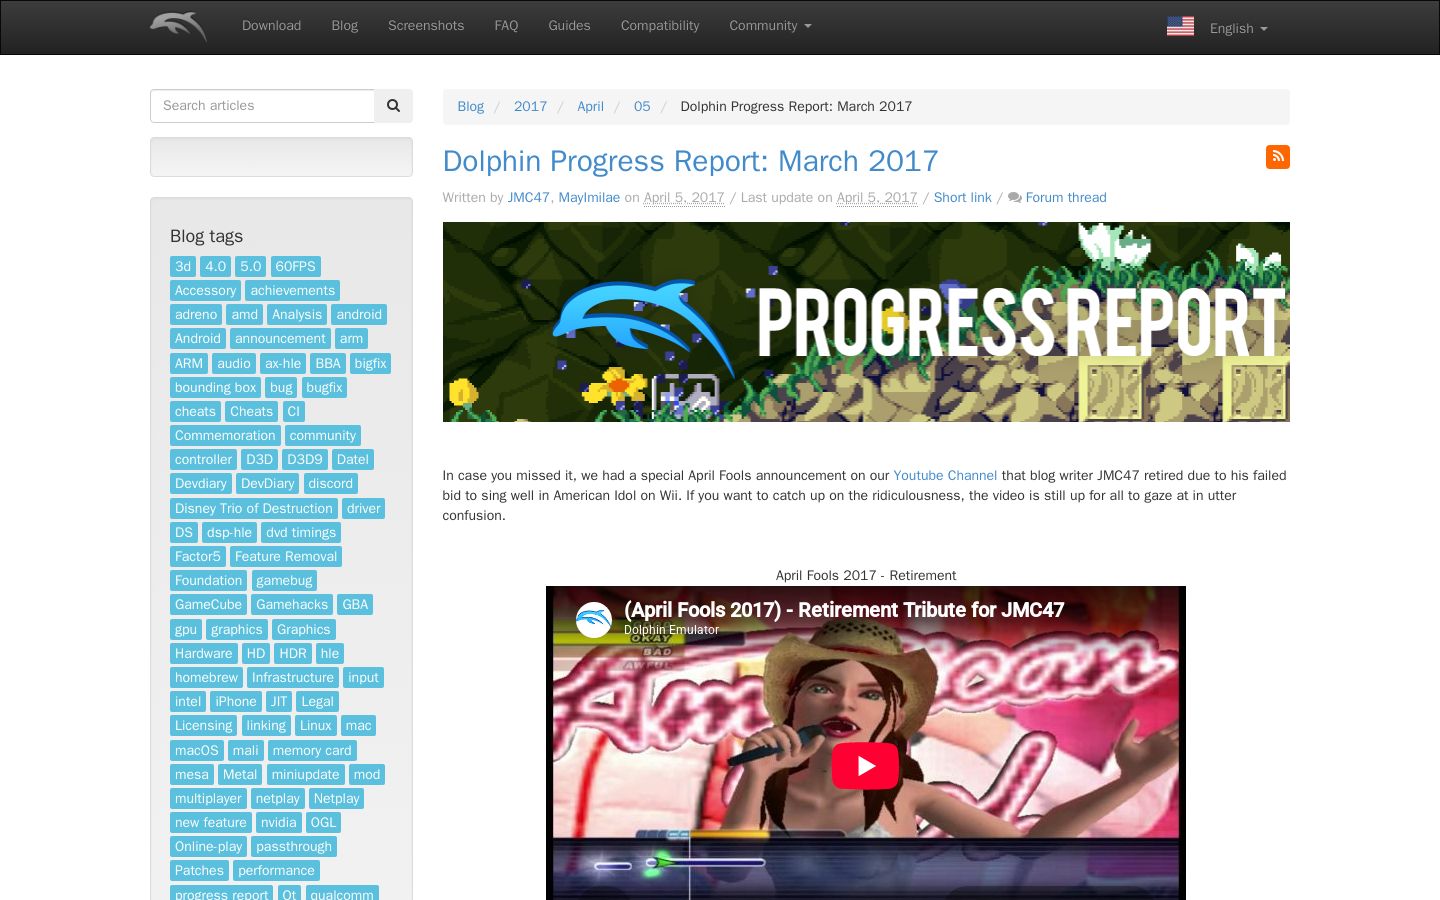Select the new feature tag
The height and width of the screenshot is (900, 1440).
point(210,823)
